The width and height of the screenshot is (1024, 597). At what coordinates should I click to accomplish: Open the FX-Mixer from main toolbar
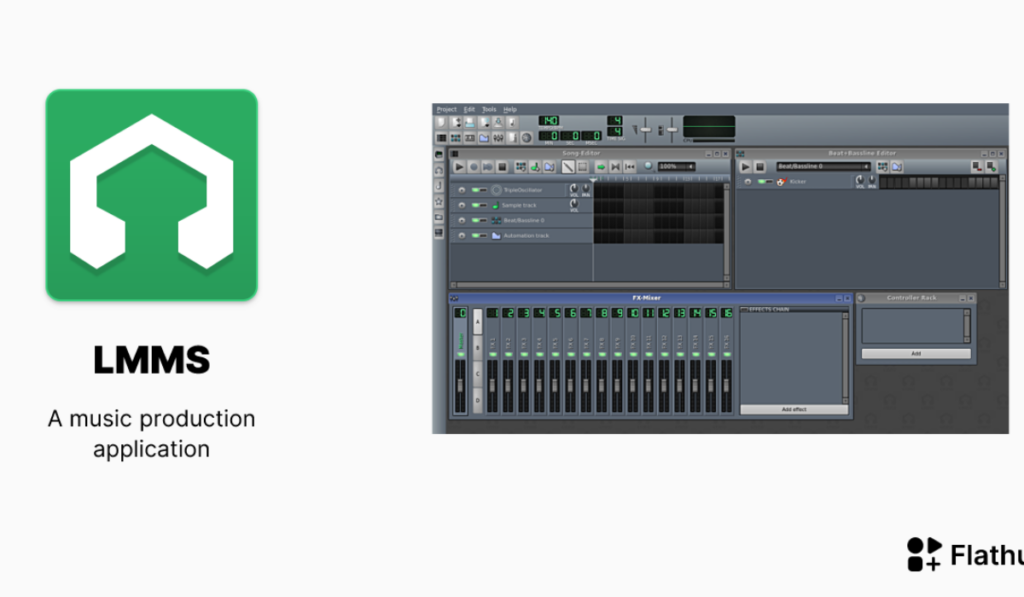click(x=498, y=137)
